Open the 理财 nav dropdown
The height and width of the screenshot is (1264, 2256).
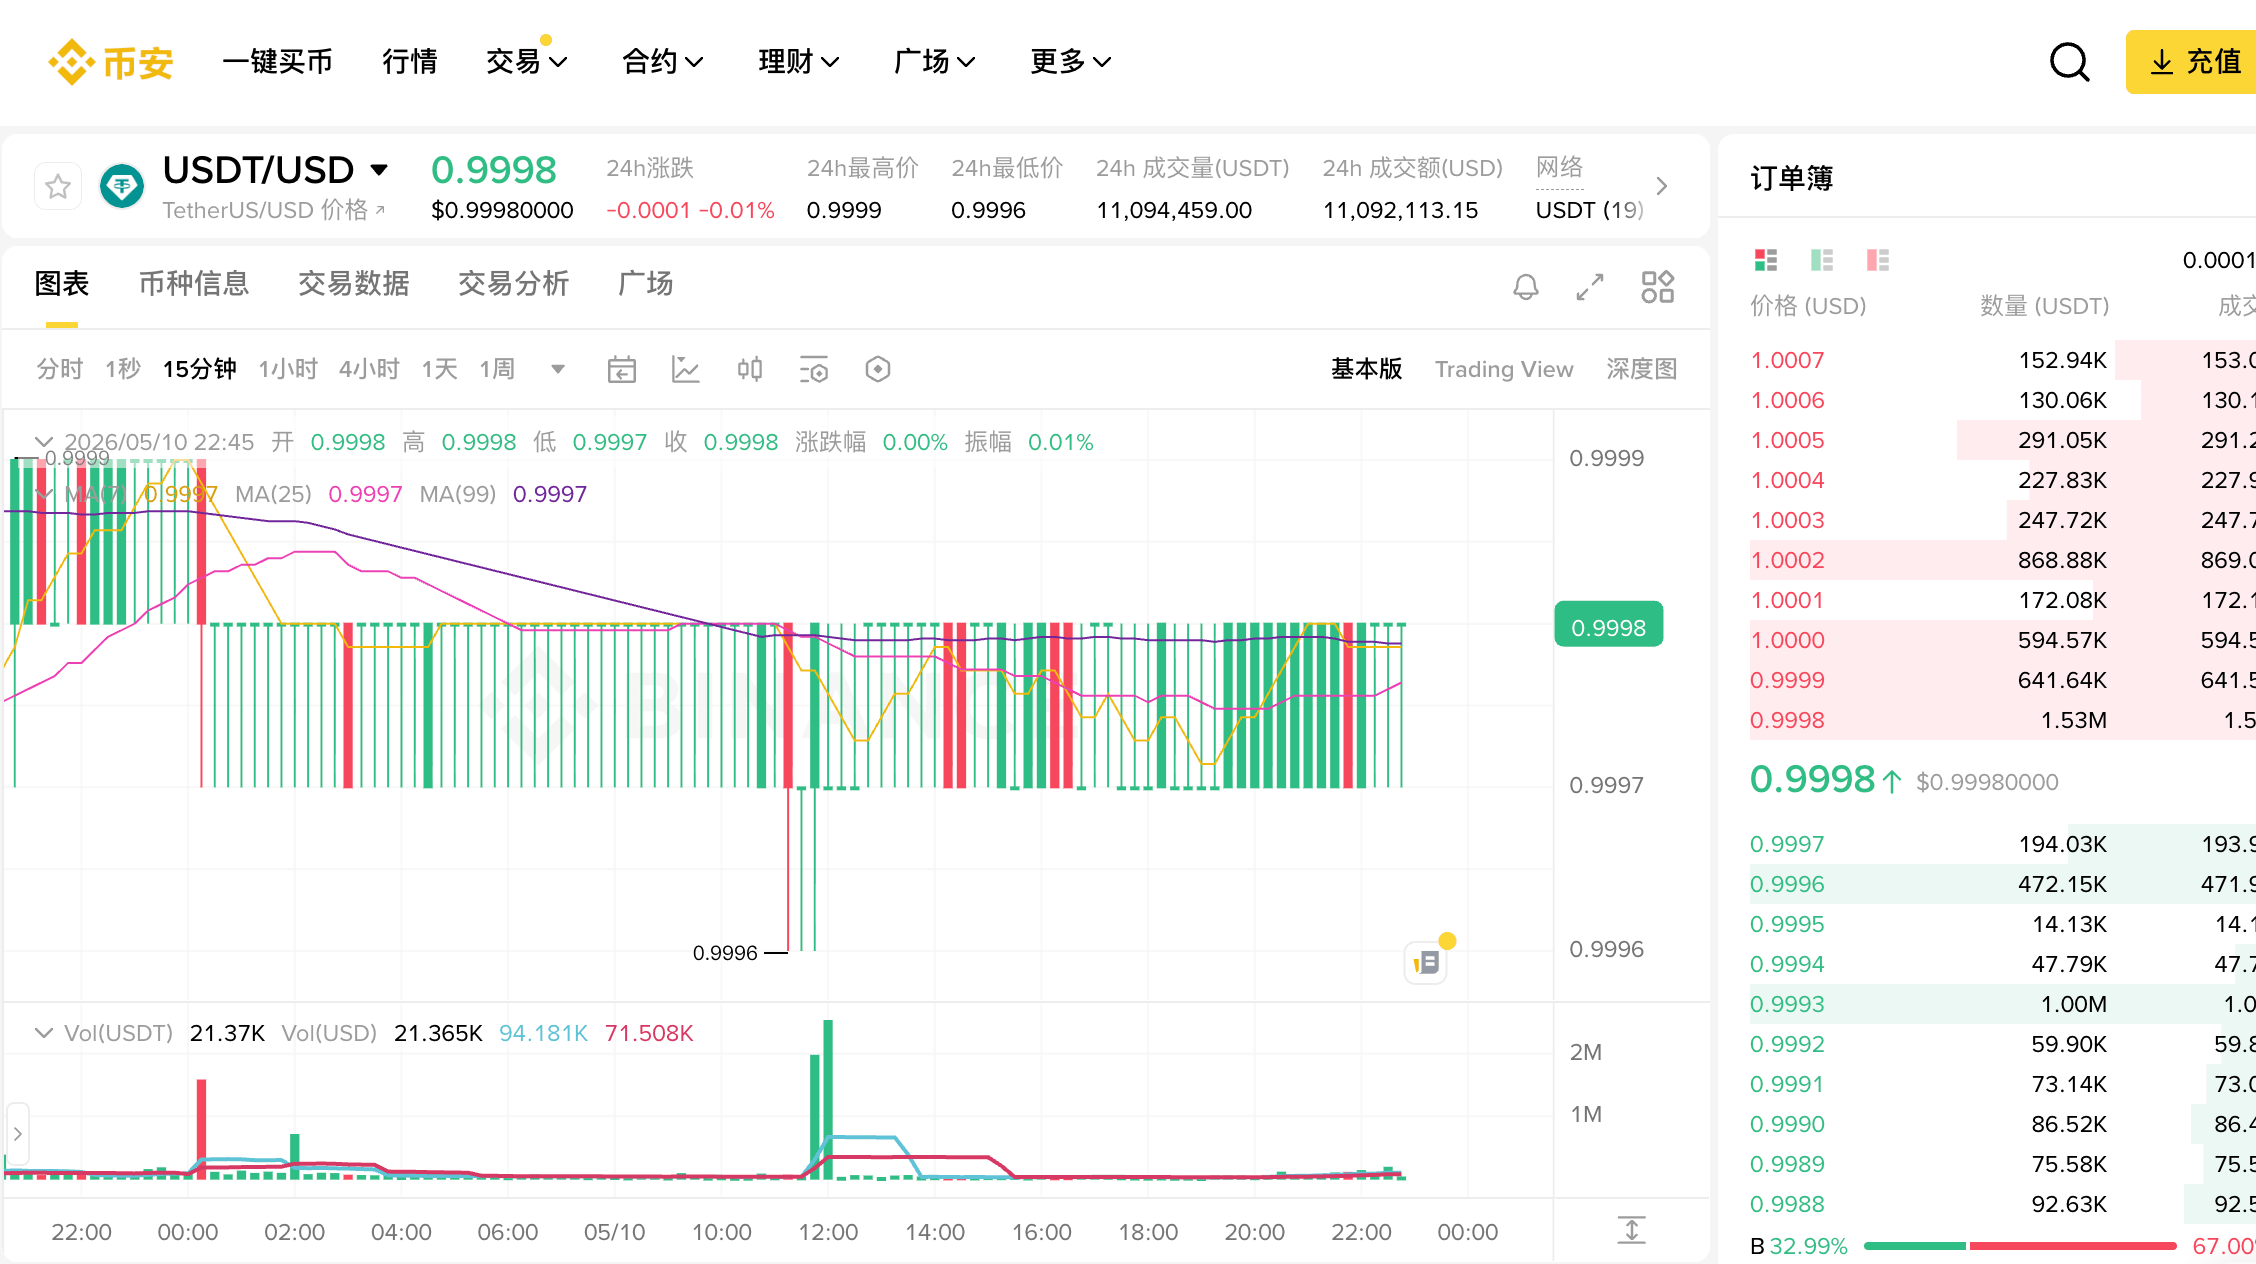[798, 62]
